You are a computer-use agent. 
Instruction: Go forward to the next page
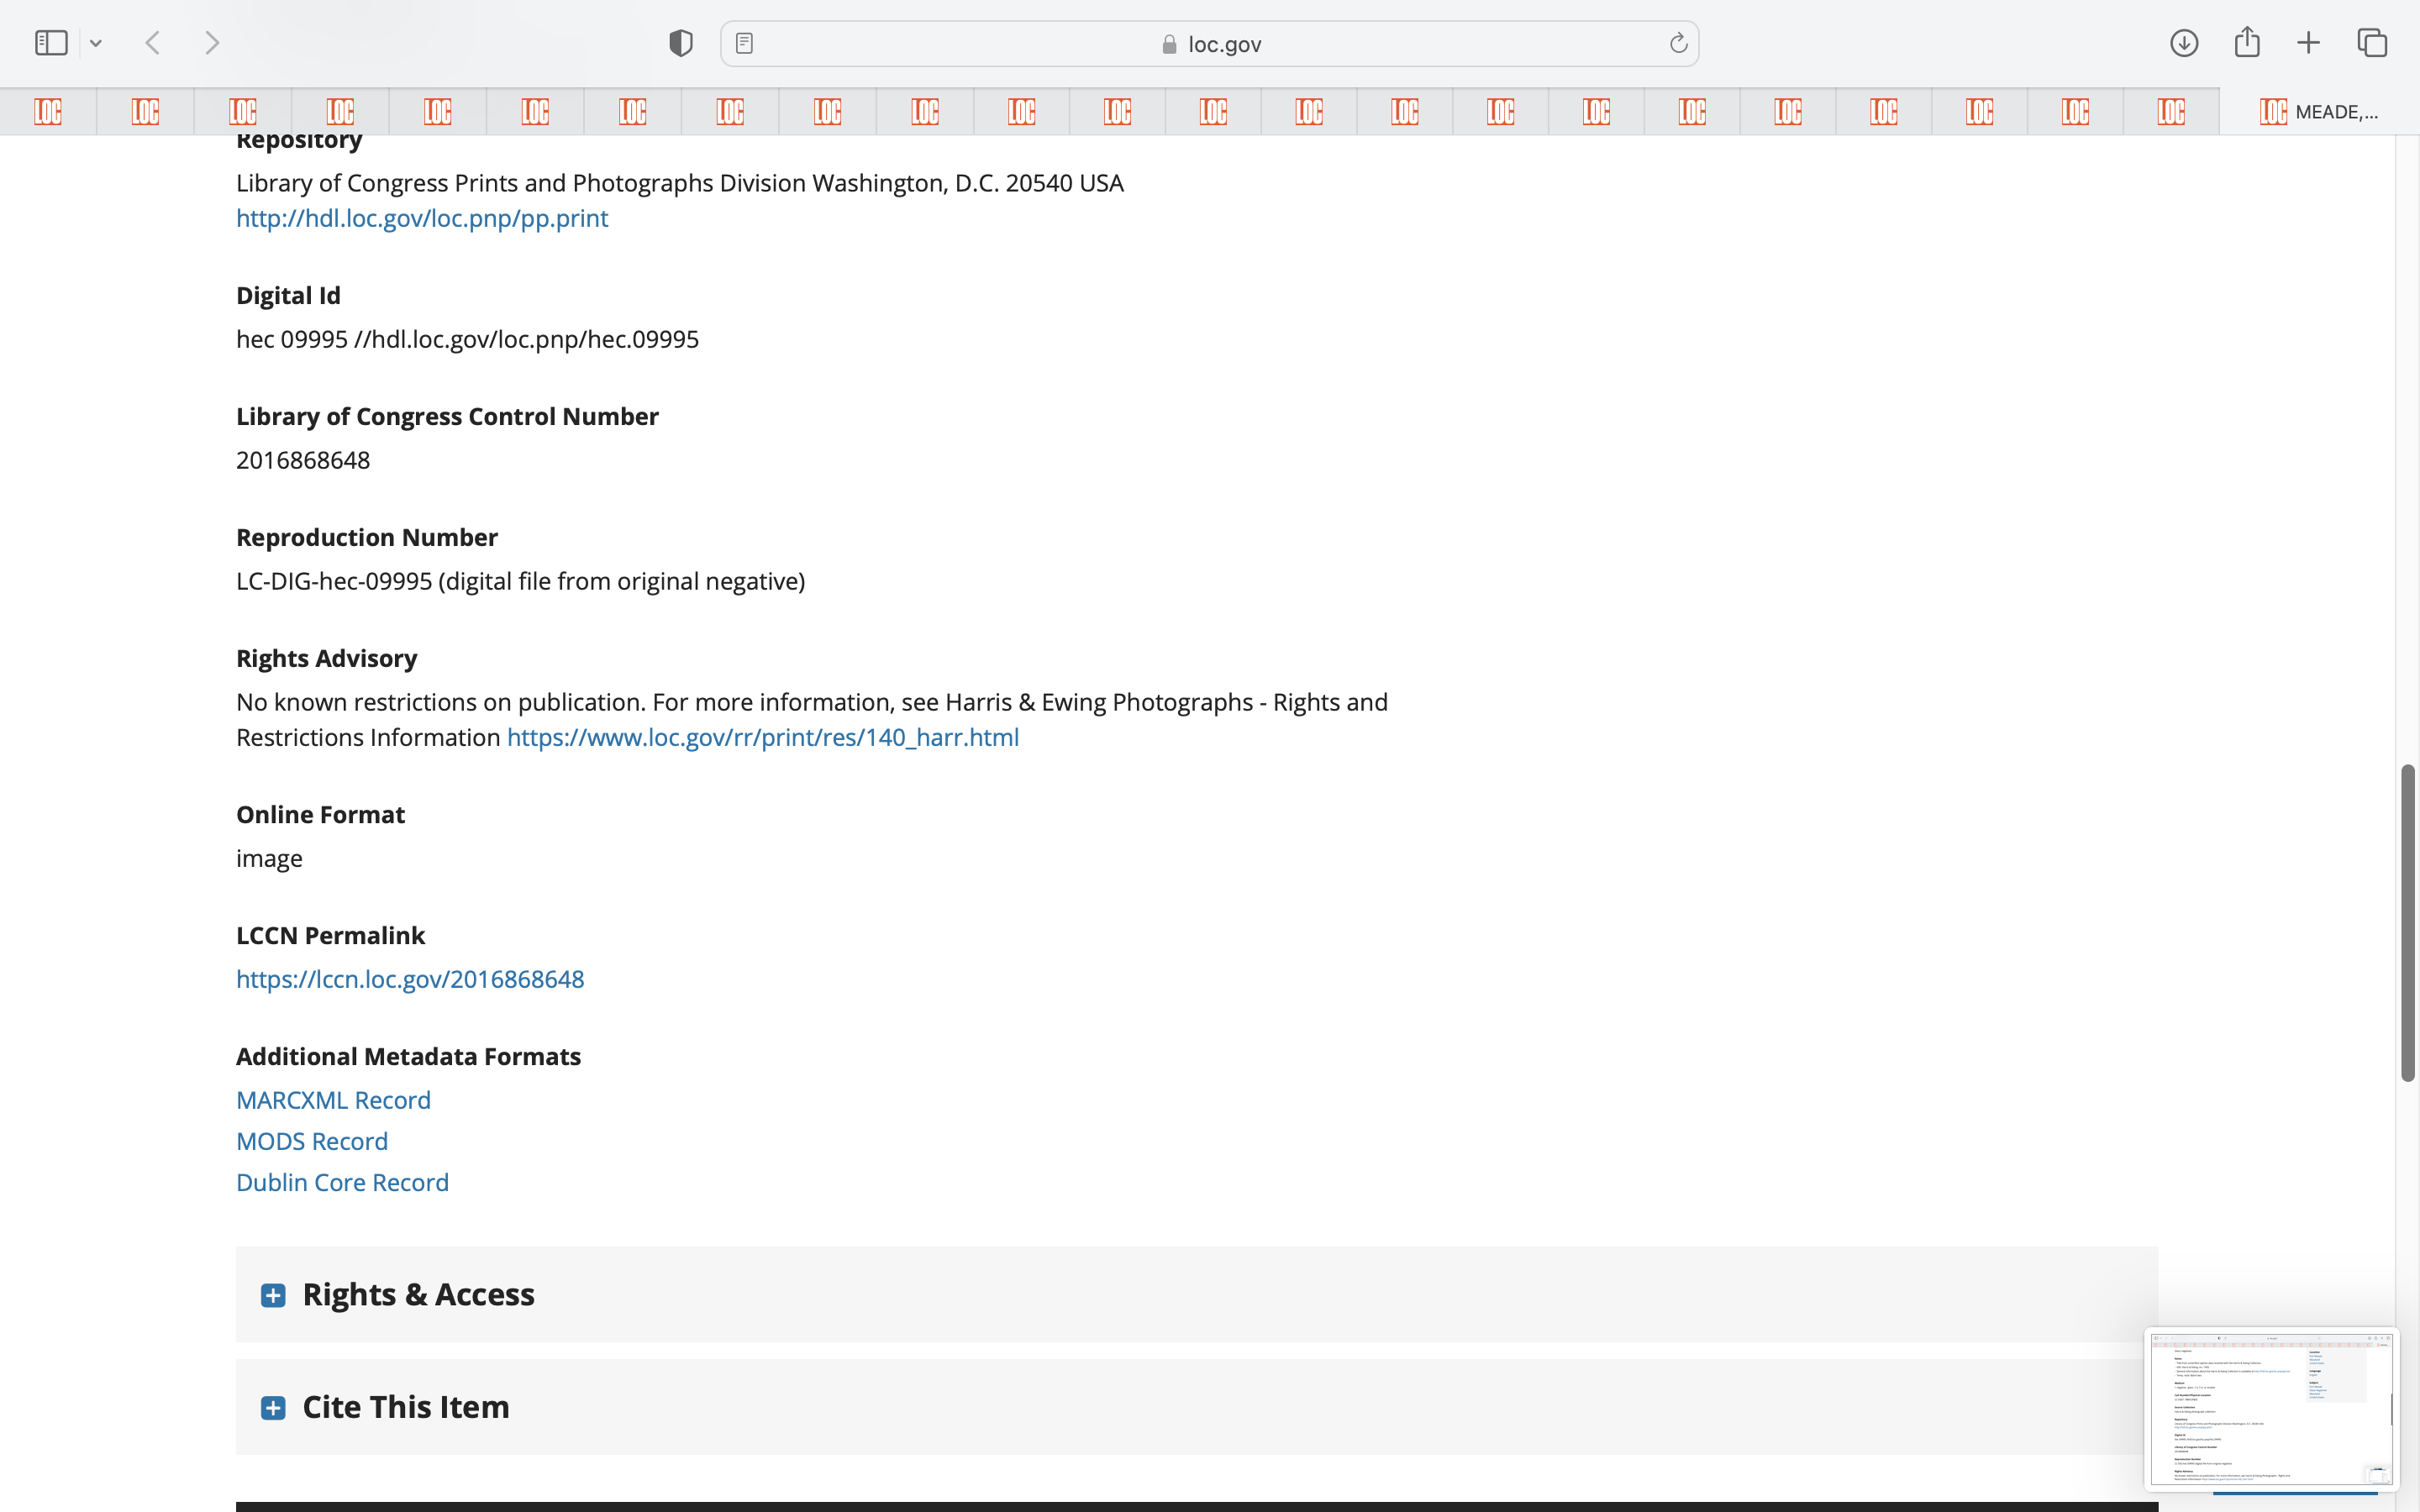[x=212, y=43]
